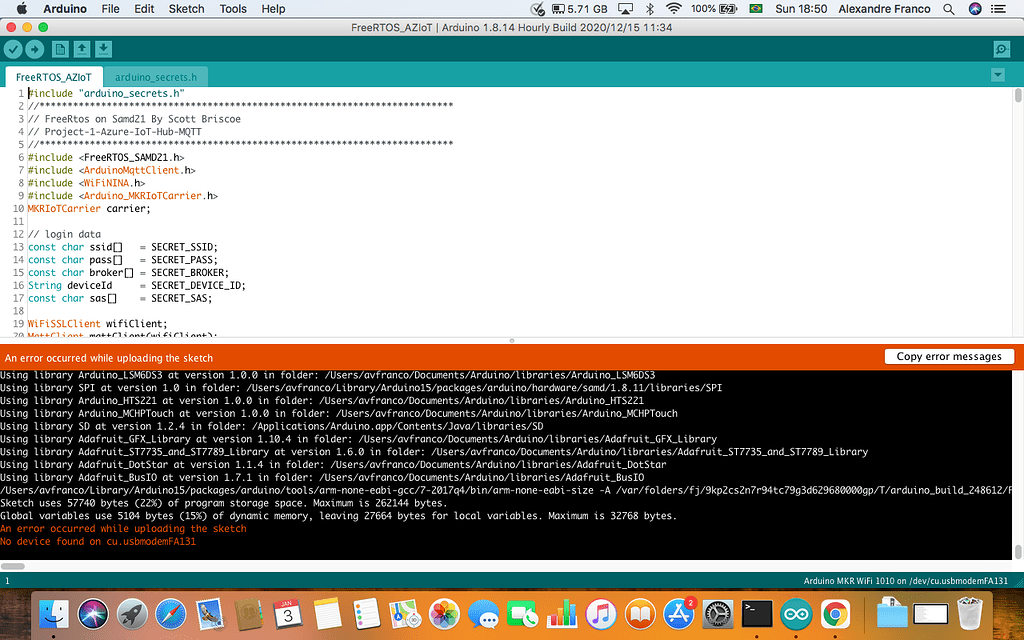1024x640 pixels.
Task: Click the Arduino icon in the Dock
Action: pos(796,614)
